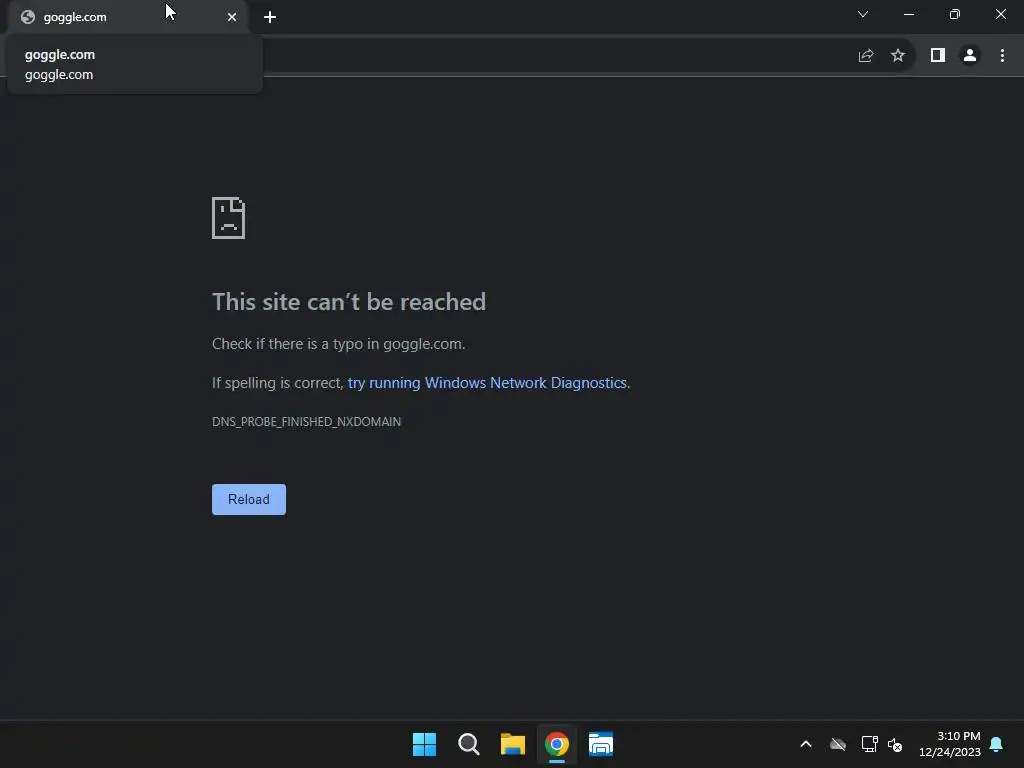Image resolution: width=1024 pixels, height=768 pixels.
Task: Open a new tab with plus button
Action: tap(270, 17)
